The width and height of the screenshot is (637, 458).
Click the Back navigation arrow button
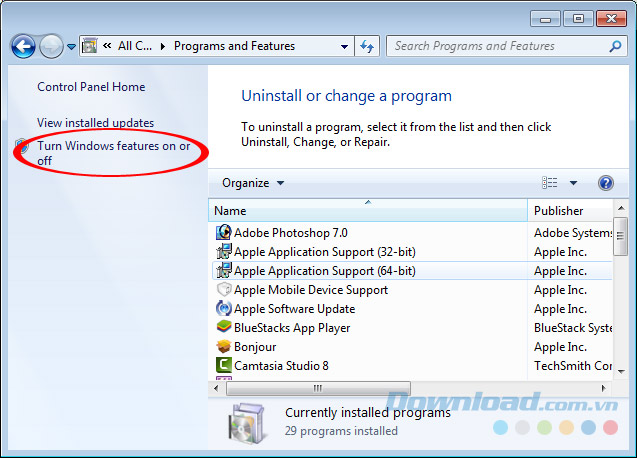(23, 46)
